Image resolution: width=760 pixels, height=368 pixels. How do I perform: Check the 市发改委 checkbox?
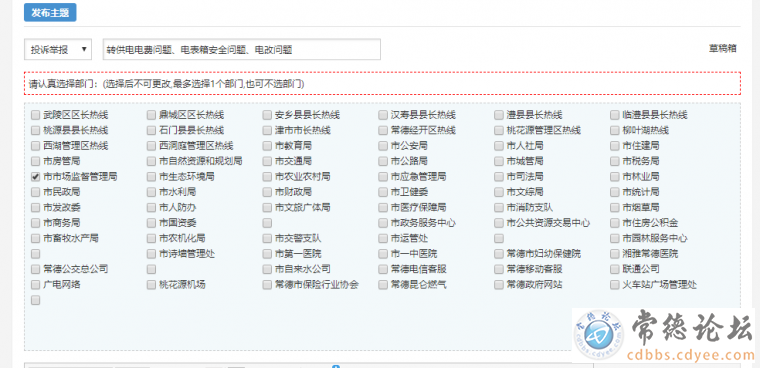pos(35,208)
